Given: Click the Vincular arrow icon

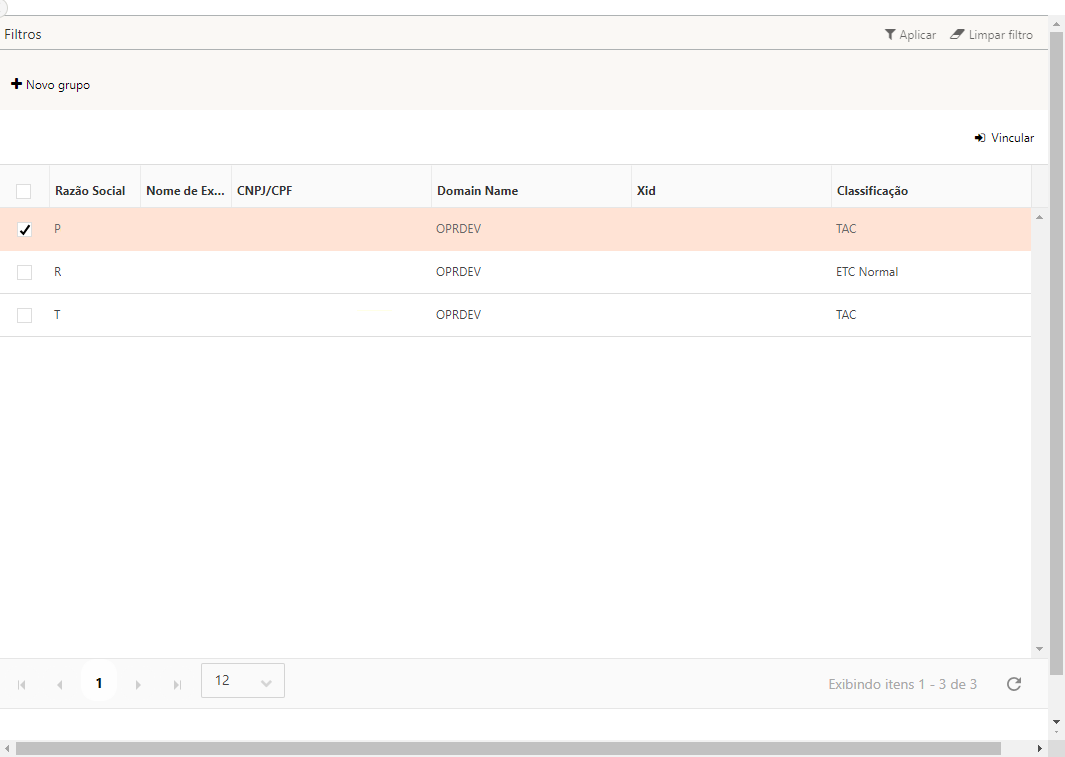Looking at the screenshot, I should click(x=980, y=138).
